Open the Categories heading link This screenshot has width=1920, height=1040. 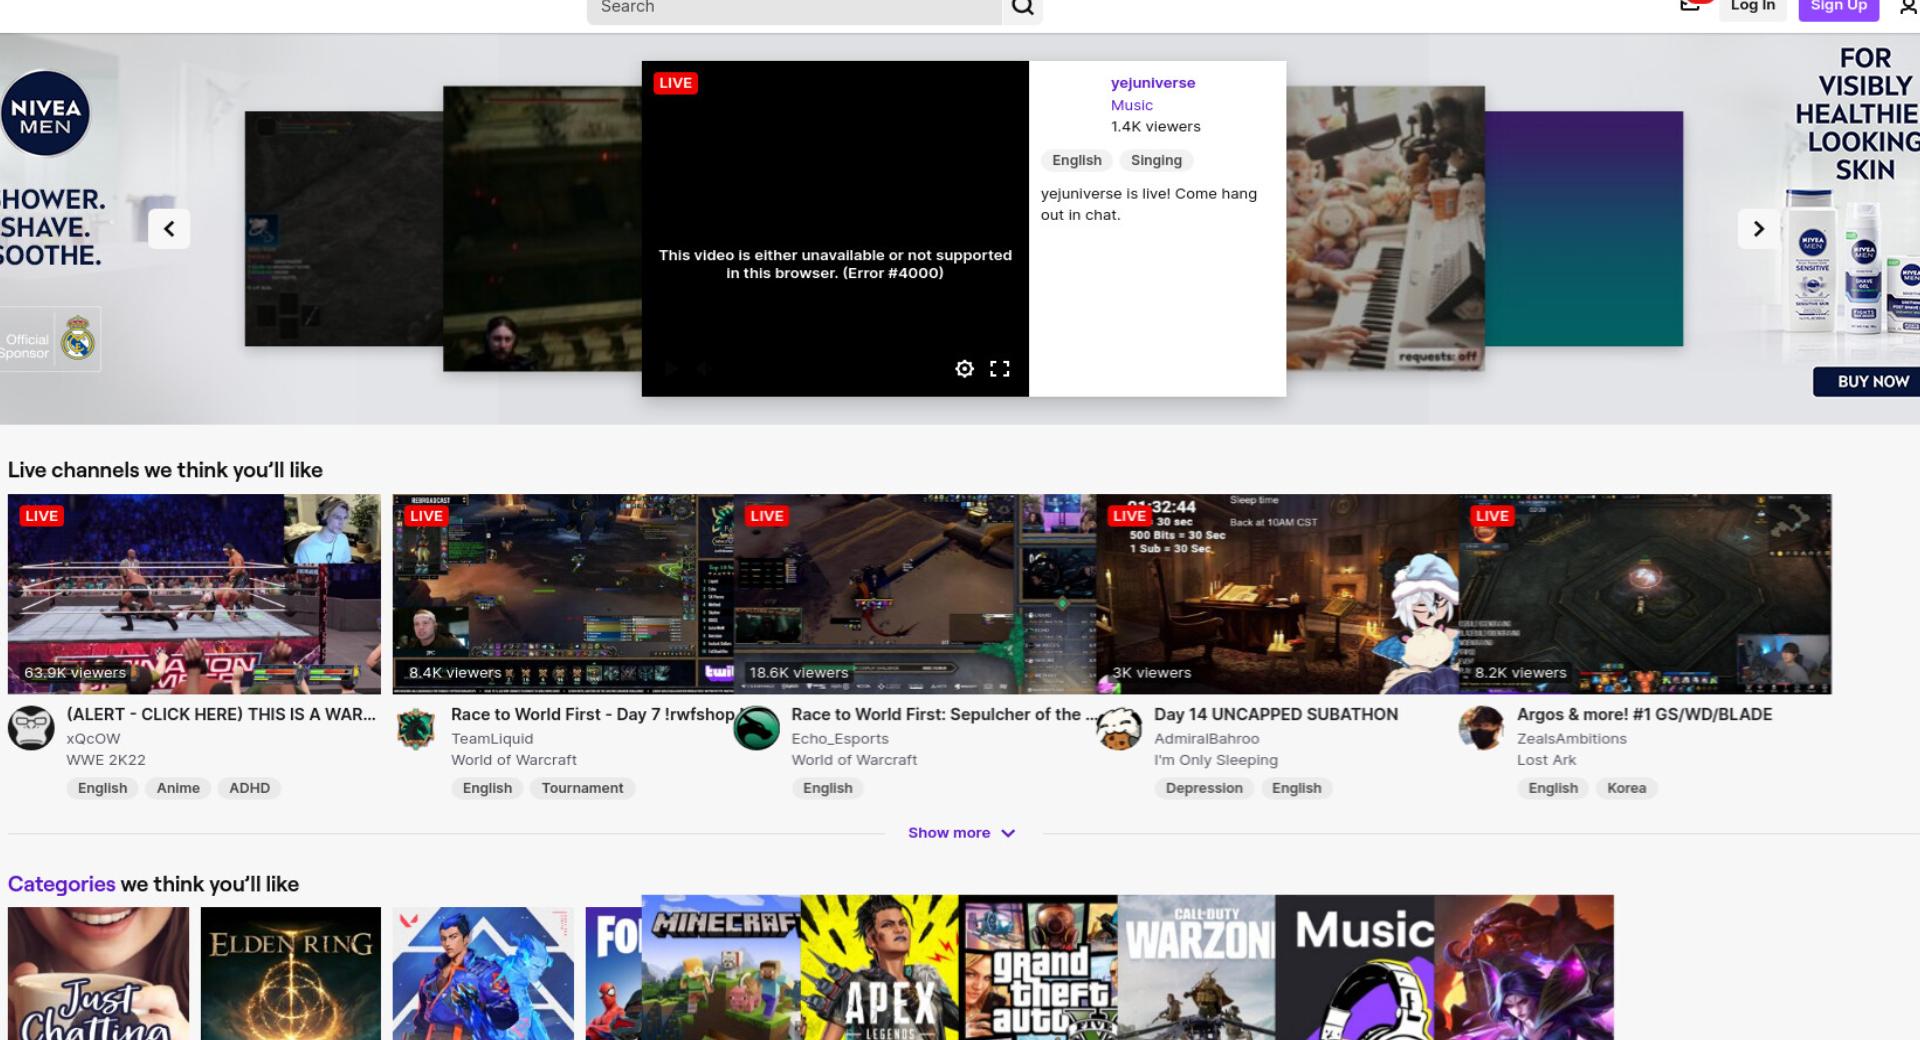(61, 884)
